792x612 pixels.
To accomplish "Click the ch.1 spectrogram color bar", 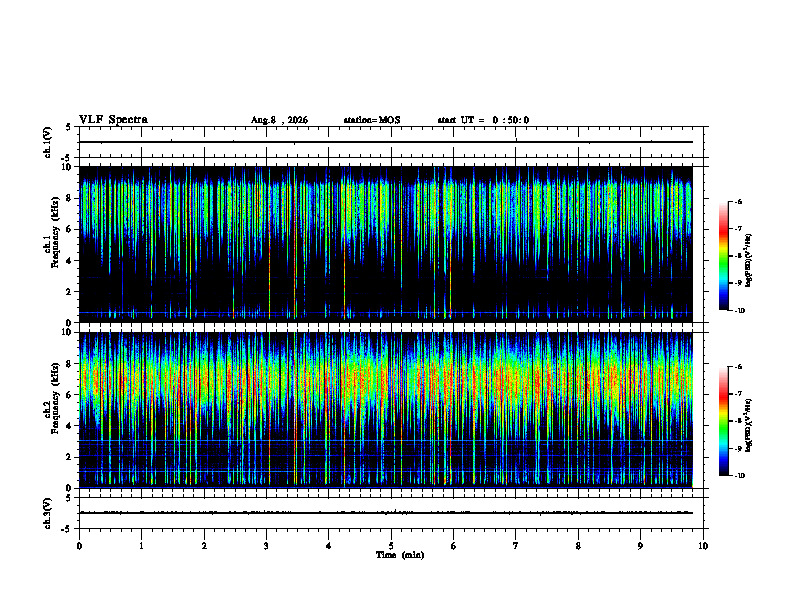I will tap(724, 256).
